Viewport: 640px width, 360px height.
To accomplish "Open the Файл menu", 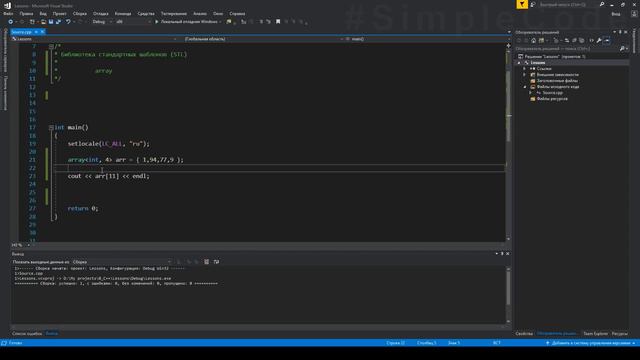I will coord(8,13).
